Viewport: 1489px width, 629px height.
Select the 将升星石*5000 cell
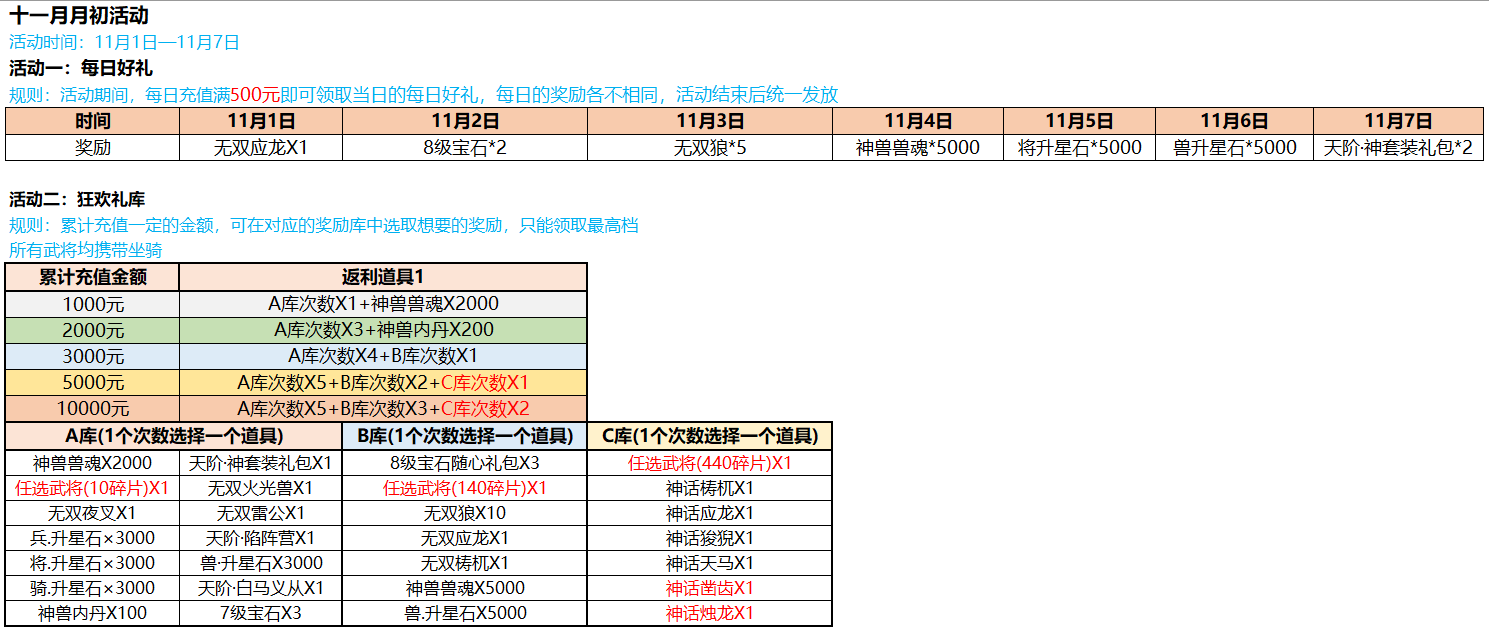(1079, 148)
